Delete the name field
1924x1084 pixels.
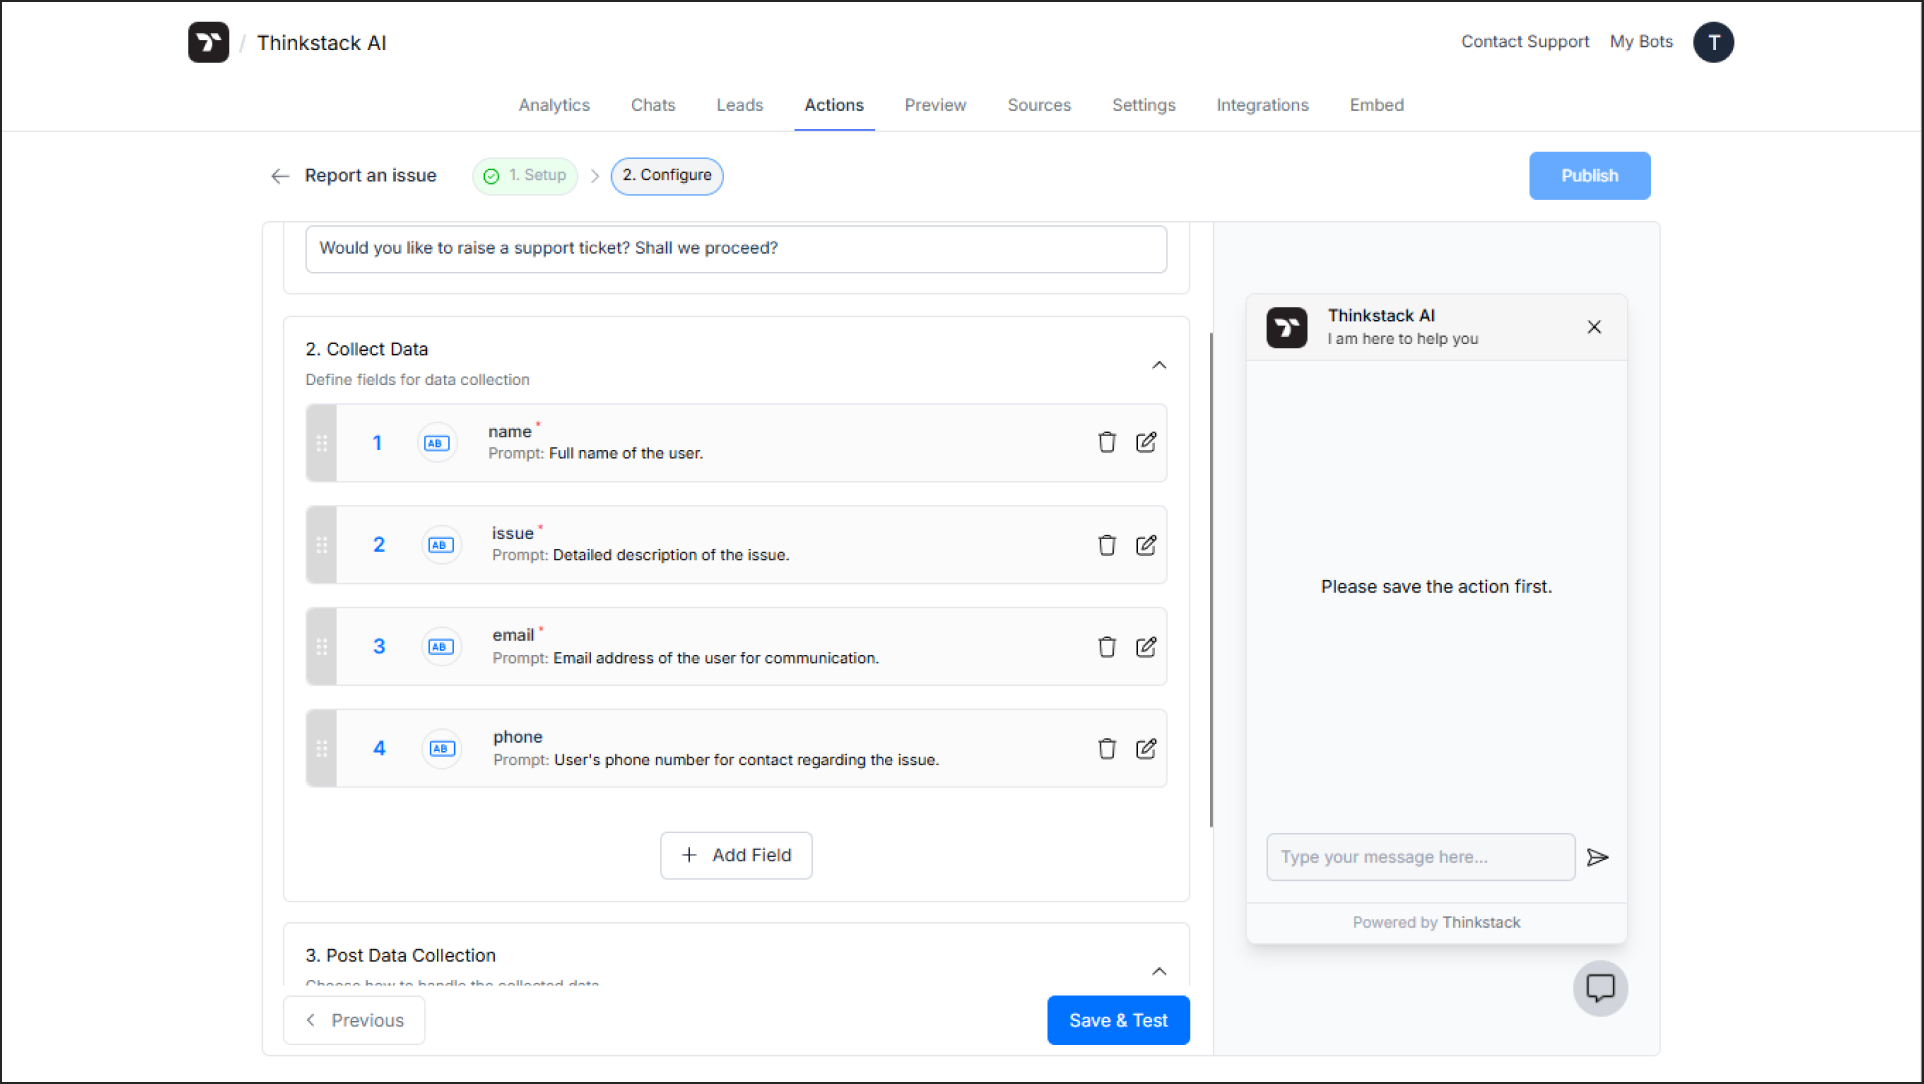1106,442
